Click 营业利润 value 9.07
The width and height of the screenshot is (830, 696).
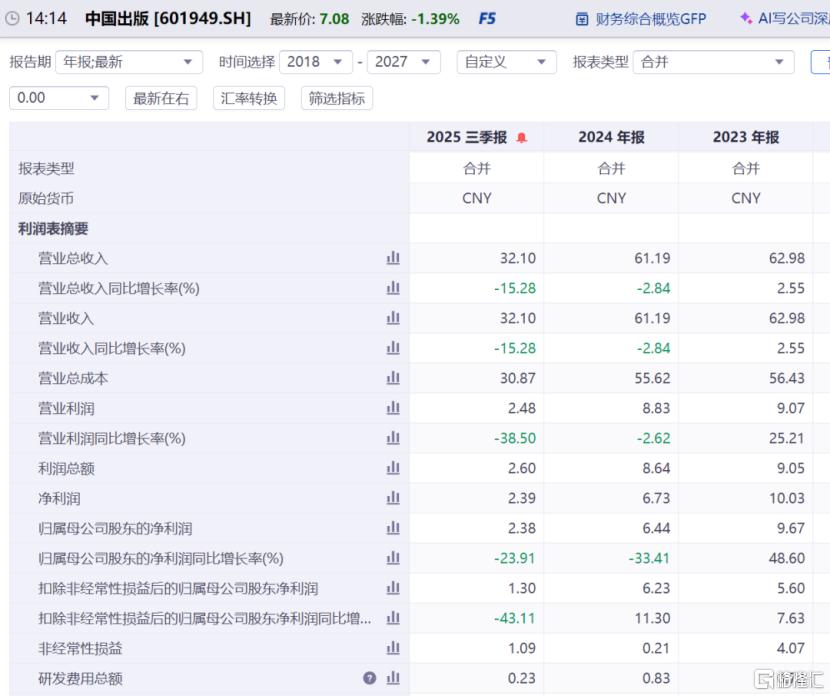pos(790,408)
